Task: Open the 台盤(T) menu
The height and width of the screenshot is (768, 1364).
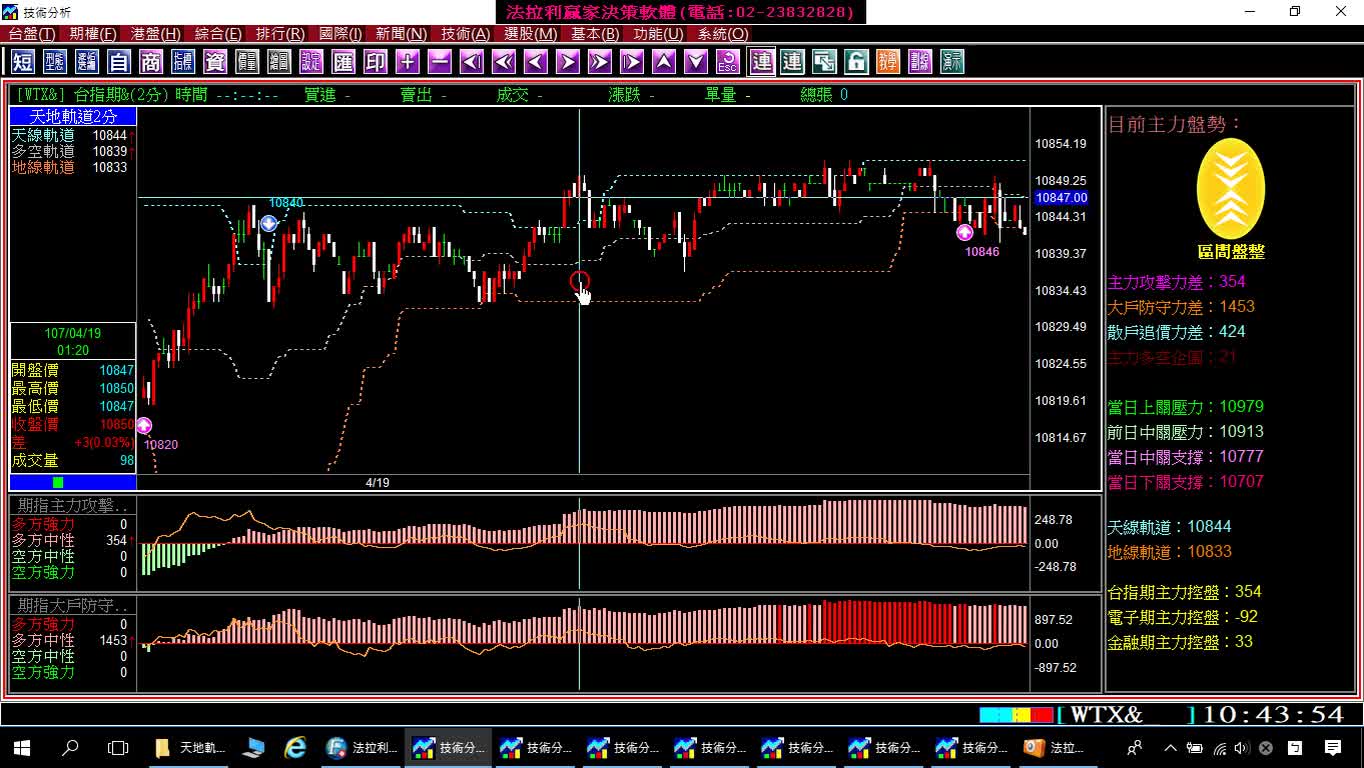Action: pos(32,34)
